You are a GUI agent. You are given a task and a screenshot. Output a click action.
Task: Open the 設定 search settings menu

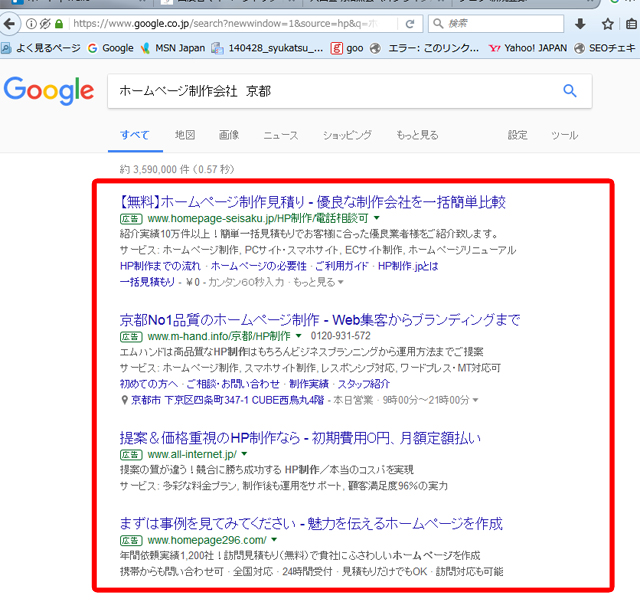click(518, 135)
